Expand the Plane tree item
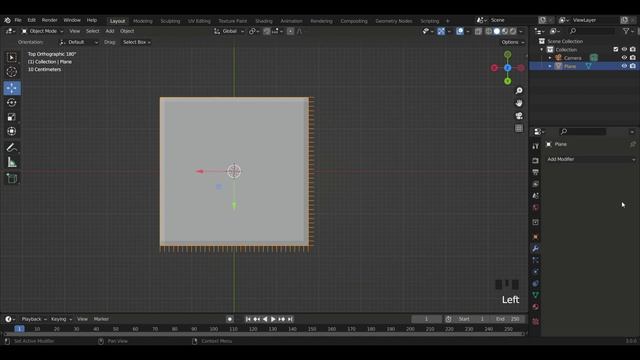 [x=550, y=66]
